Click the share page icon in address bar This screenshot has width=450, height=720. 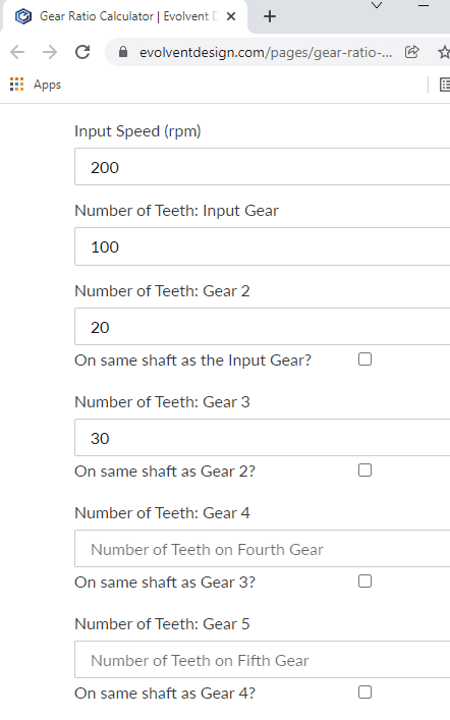point(412,52)
